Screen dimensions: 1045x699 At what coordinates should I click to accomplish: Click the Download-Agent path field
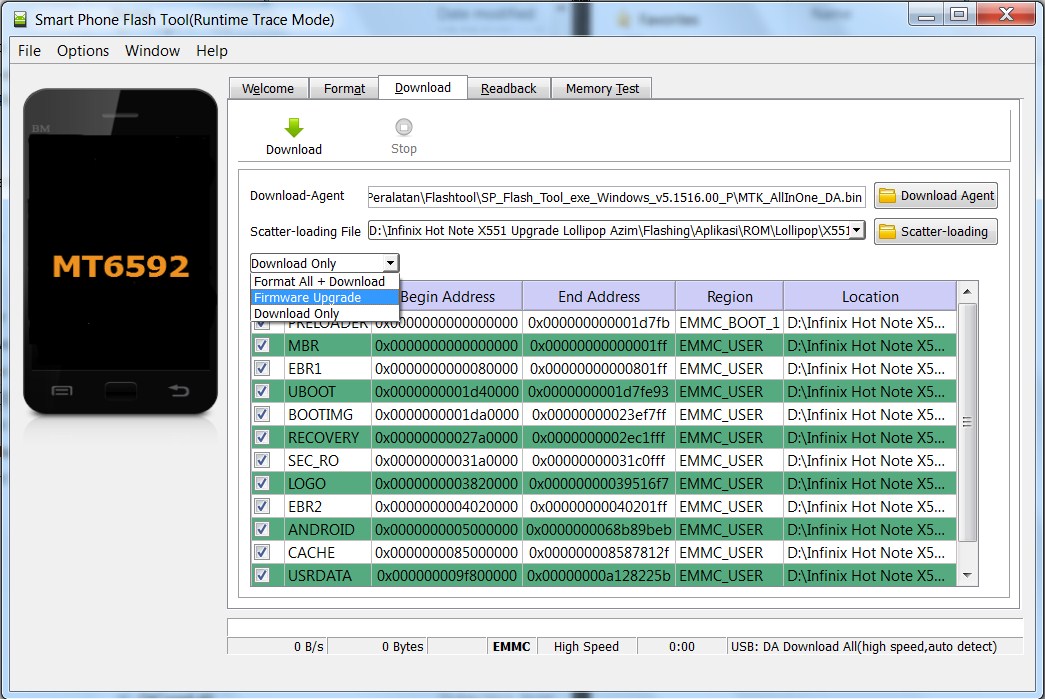tap(616, 197)
